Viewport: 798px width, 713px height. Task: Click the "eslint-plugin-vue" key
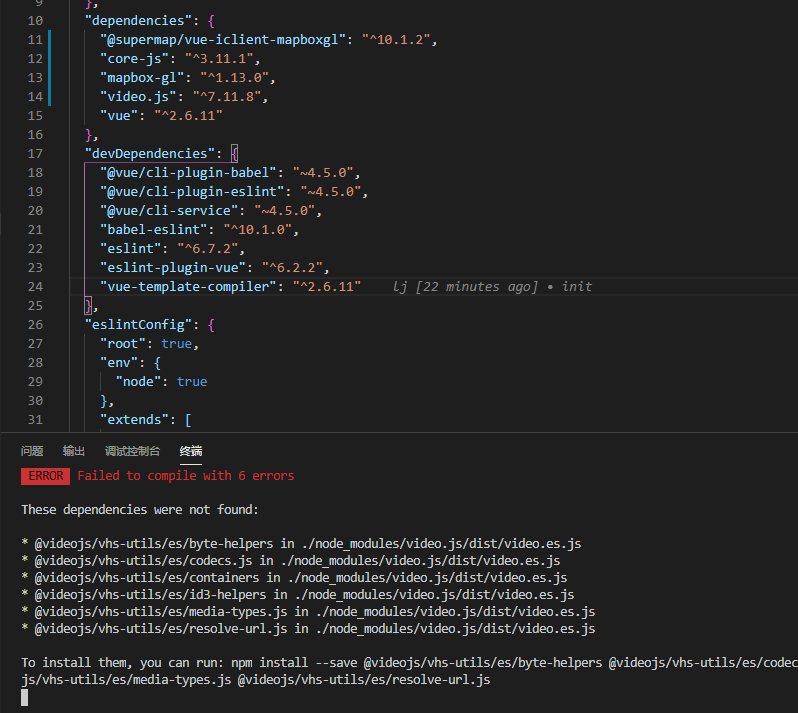click(173, 268)
